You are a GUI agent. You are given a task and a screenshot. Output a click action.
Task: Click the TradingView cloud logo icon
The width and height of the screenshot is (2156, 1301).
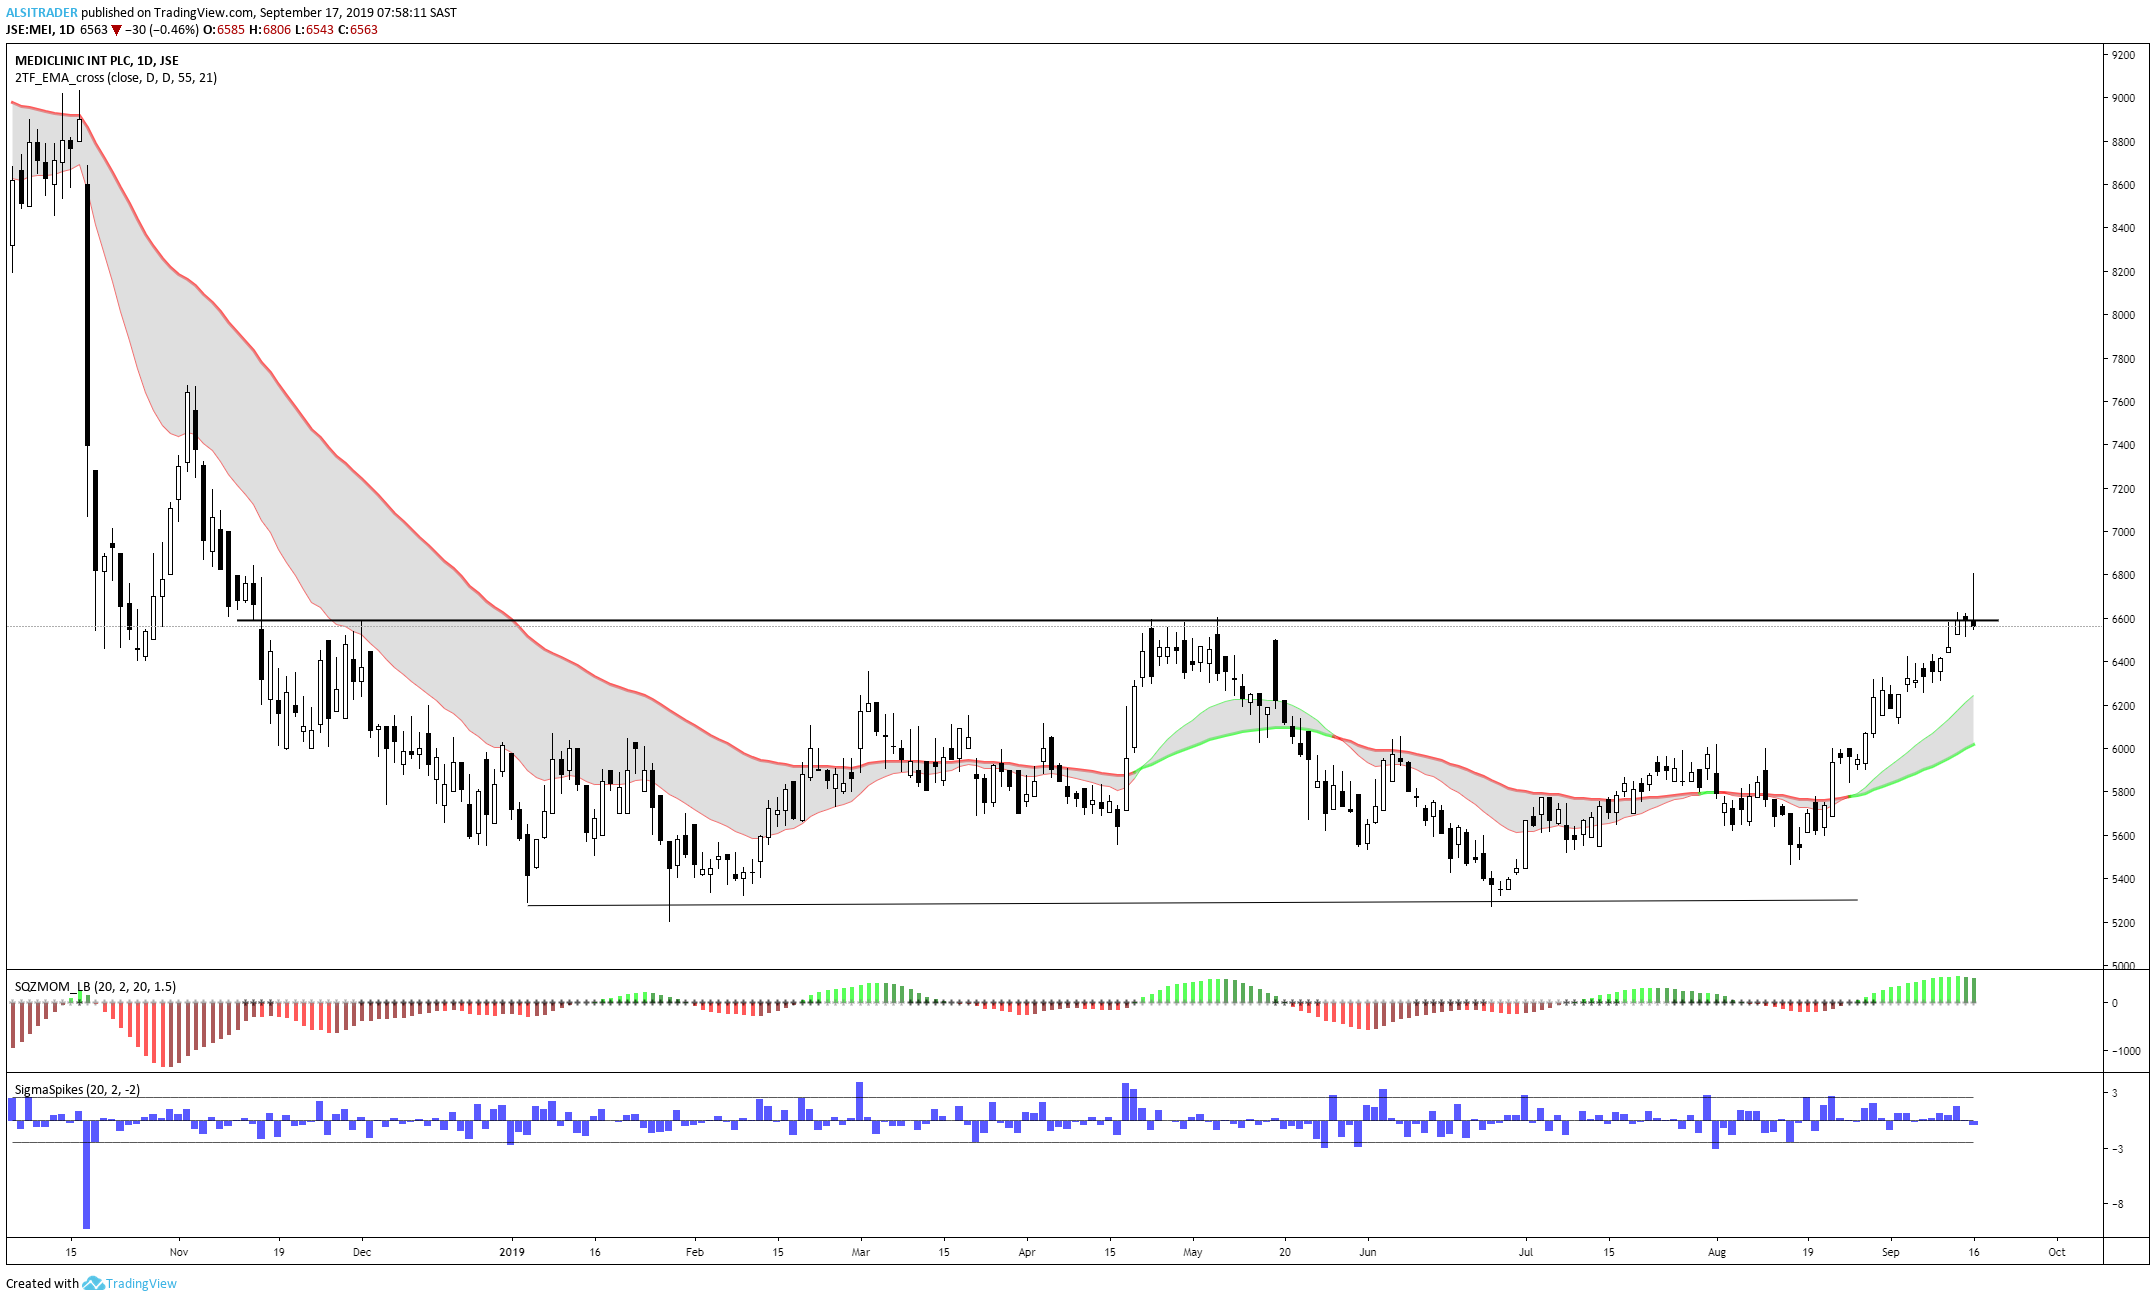[x=93, y=1283]
